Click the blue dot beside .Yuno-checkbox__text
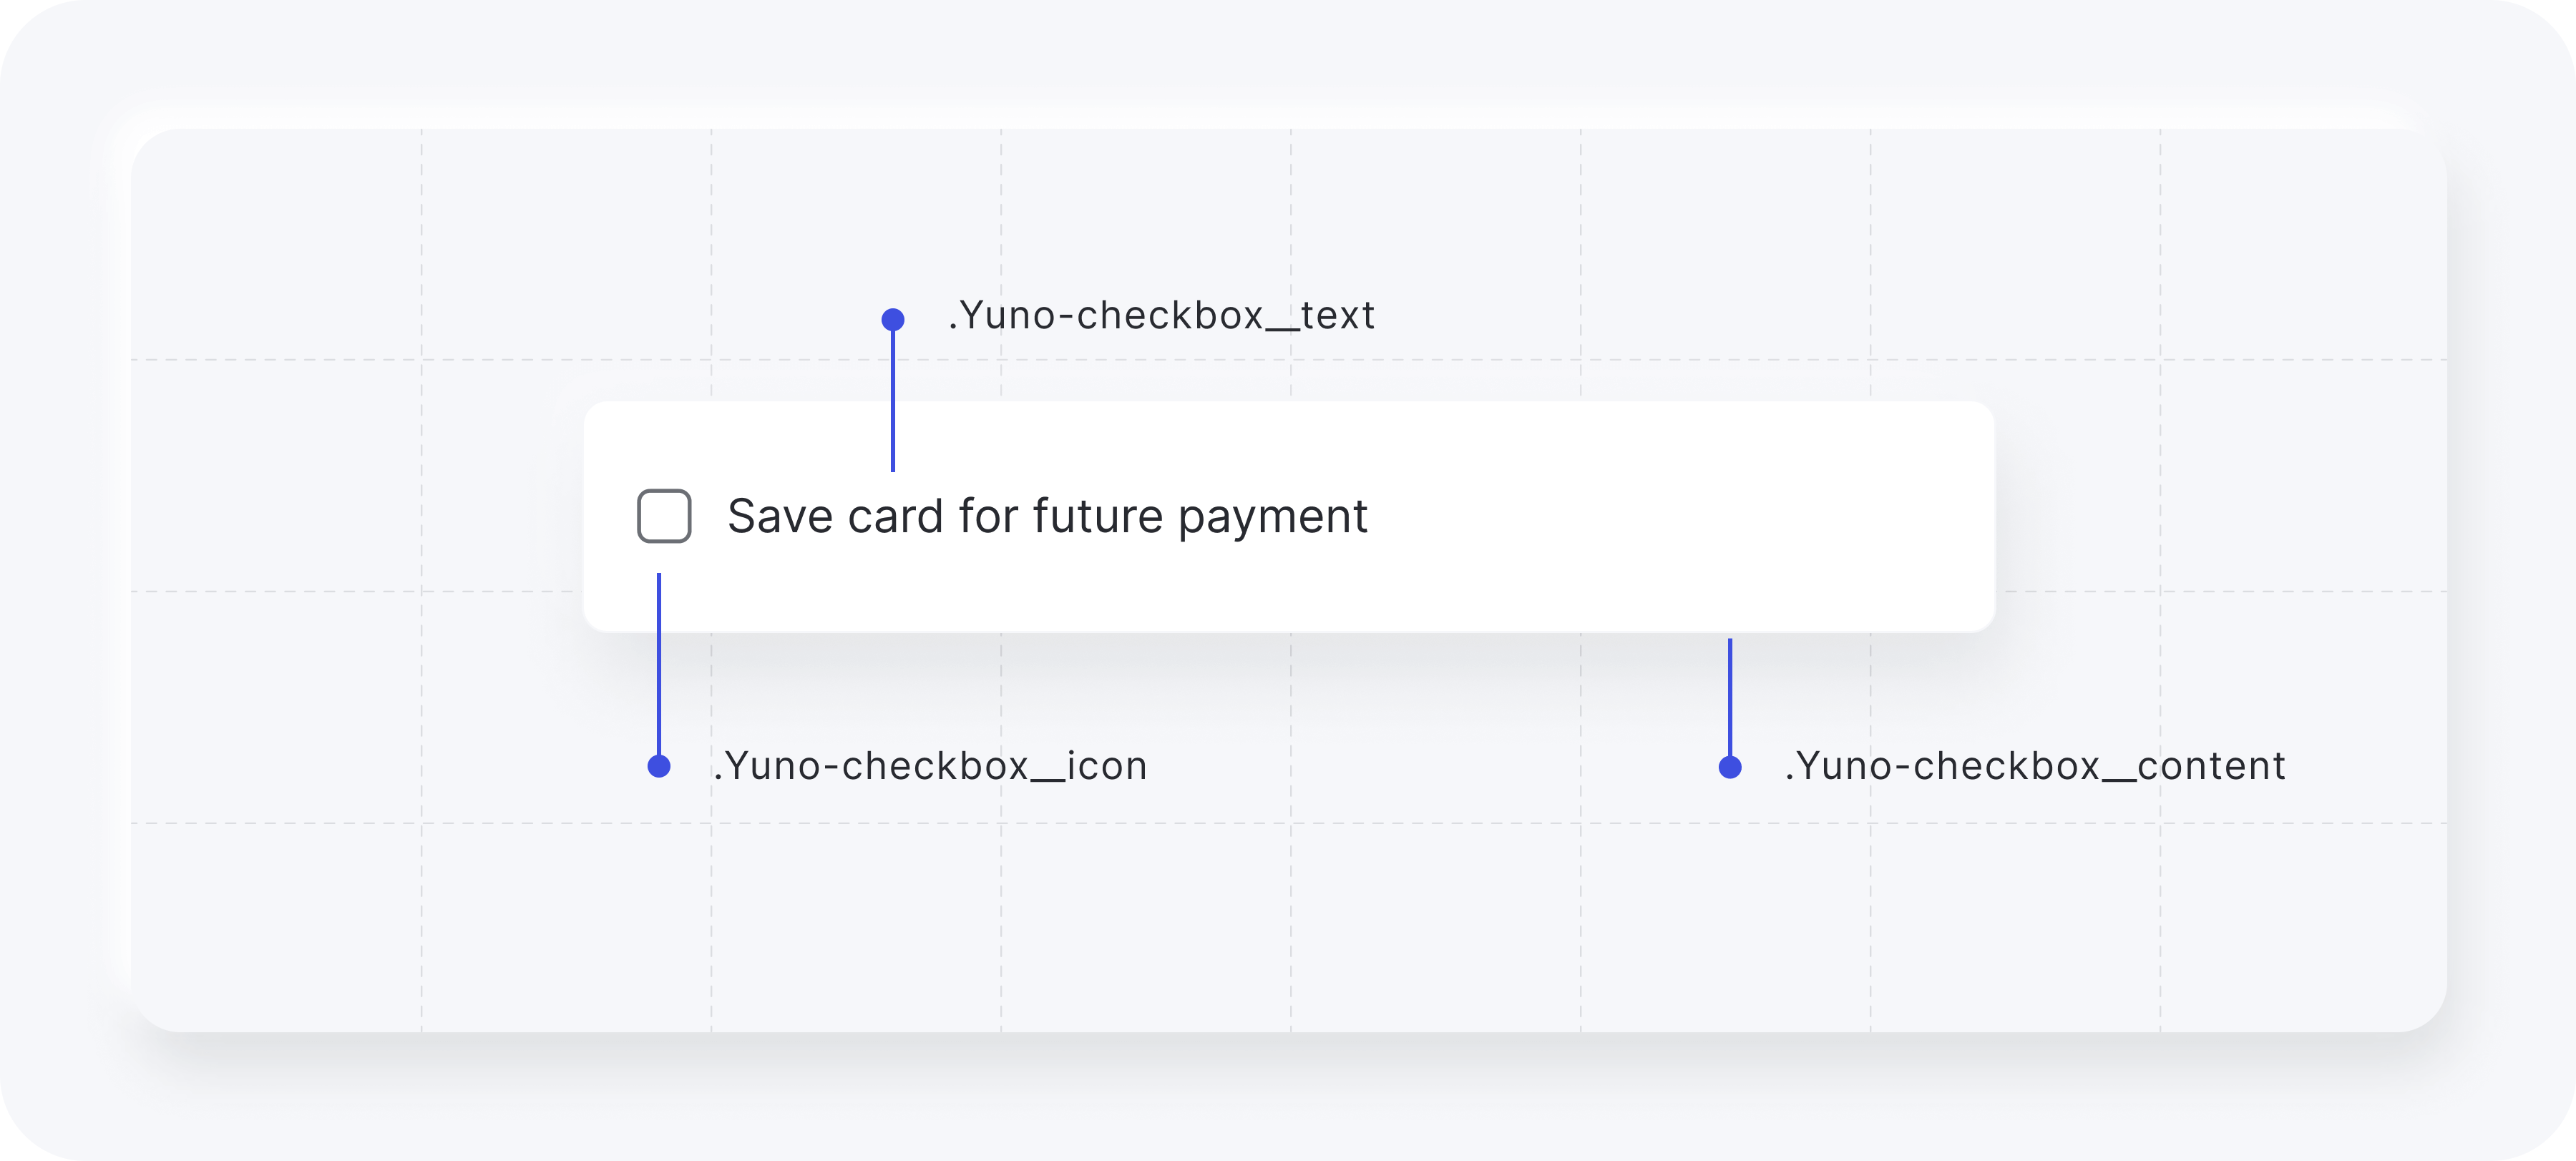The height and width of the screenshot is (1161, 2576). point(893,320)
